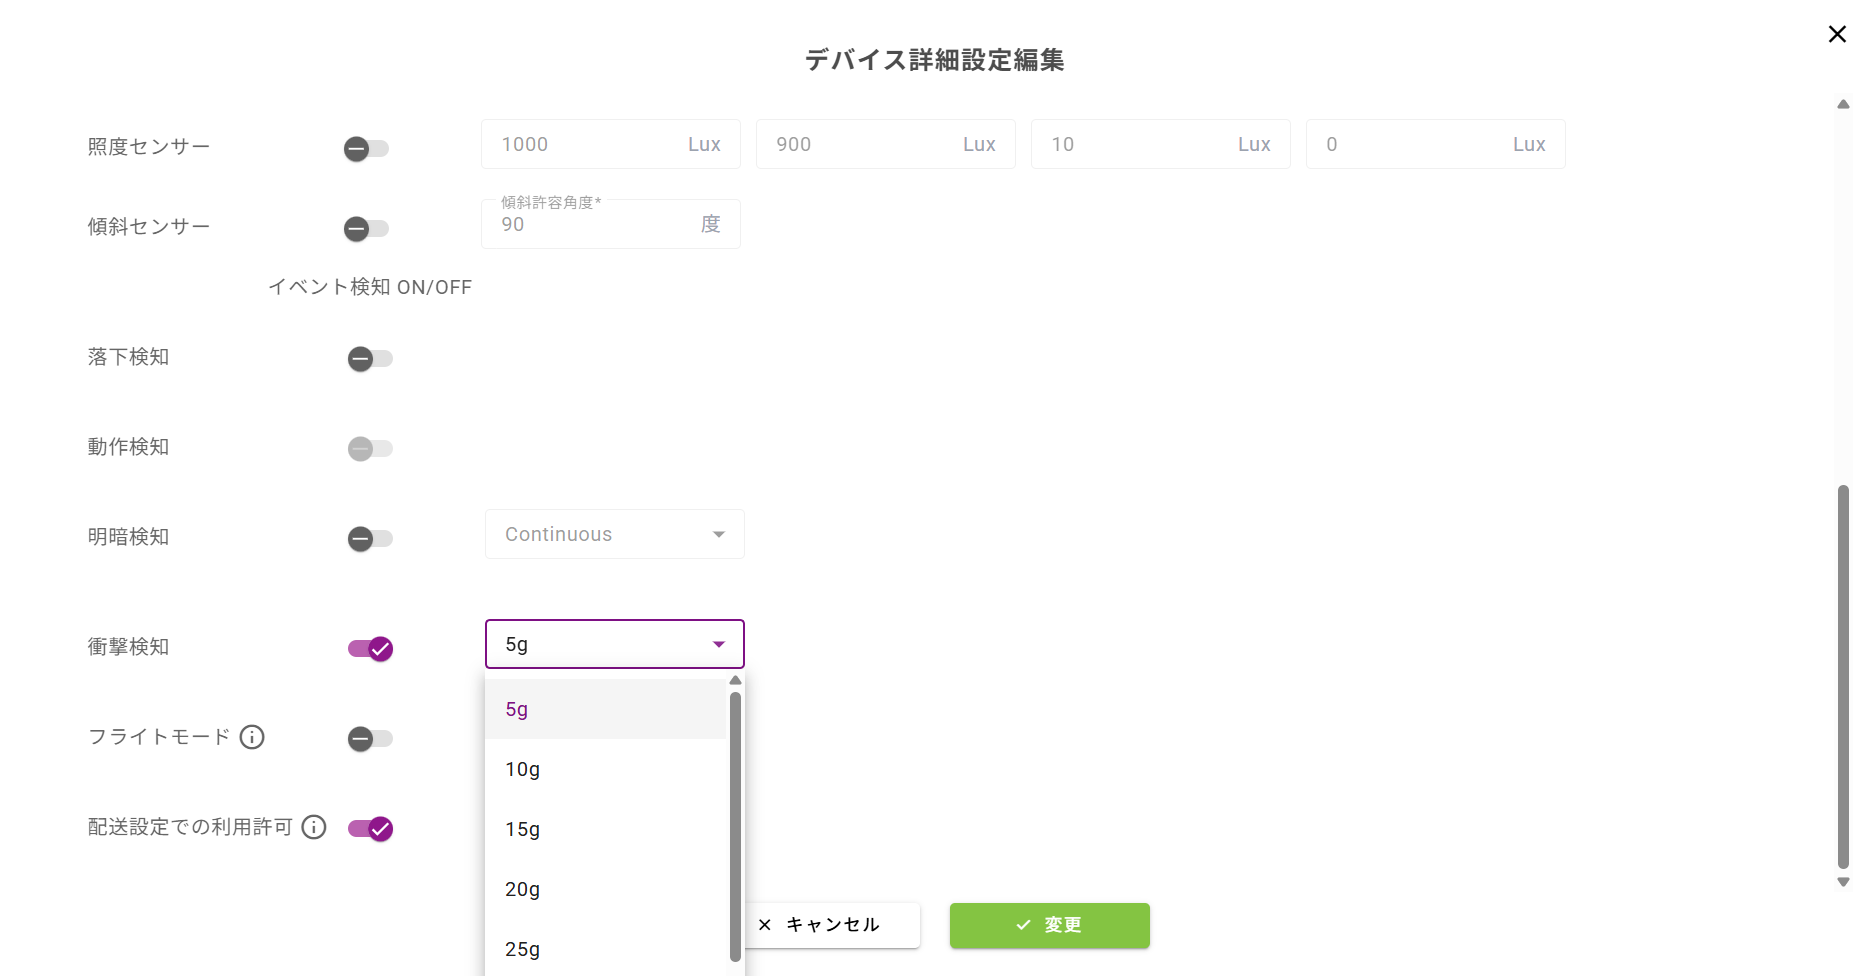
Task: Click dropdown list scroll-up arrow
Action: pos(736,681)
